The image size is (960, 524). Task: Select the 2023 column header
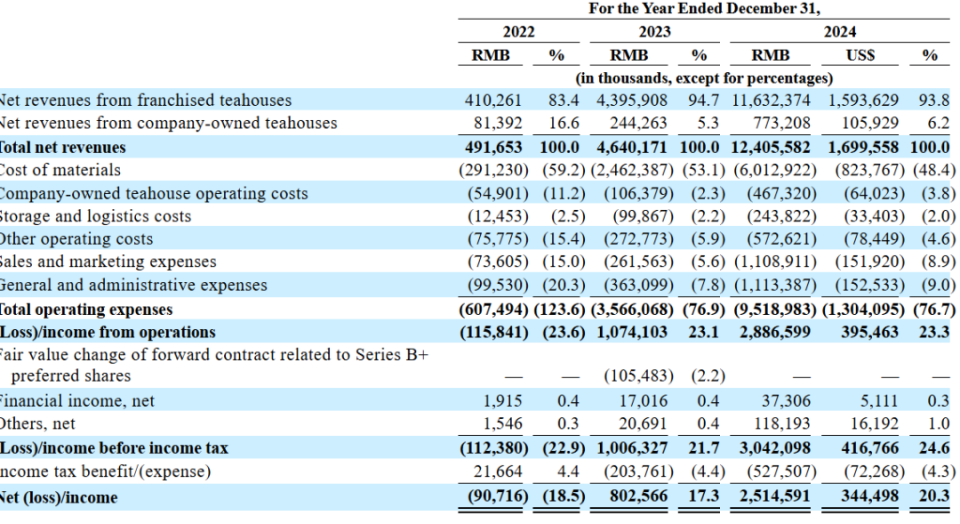coord(654,32)
